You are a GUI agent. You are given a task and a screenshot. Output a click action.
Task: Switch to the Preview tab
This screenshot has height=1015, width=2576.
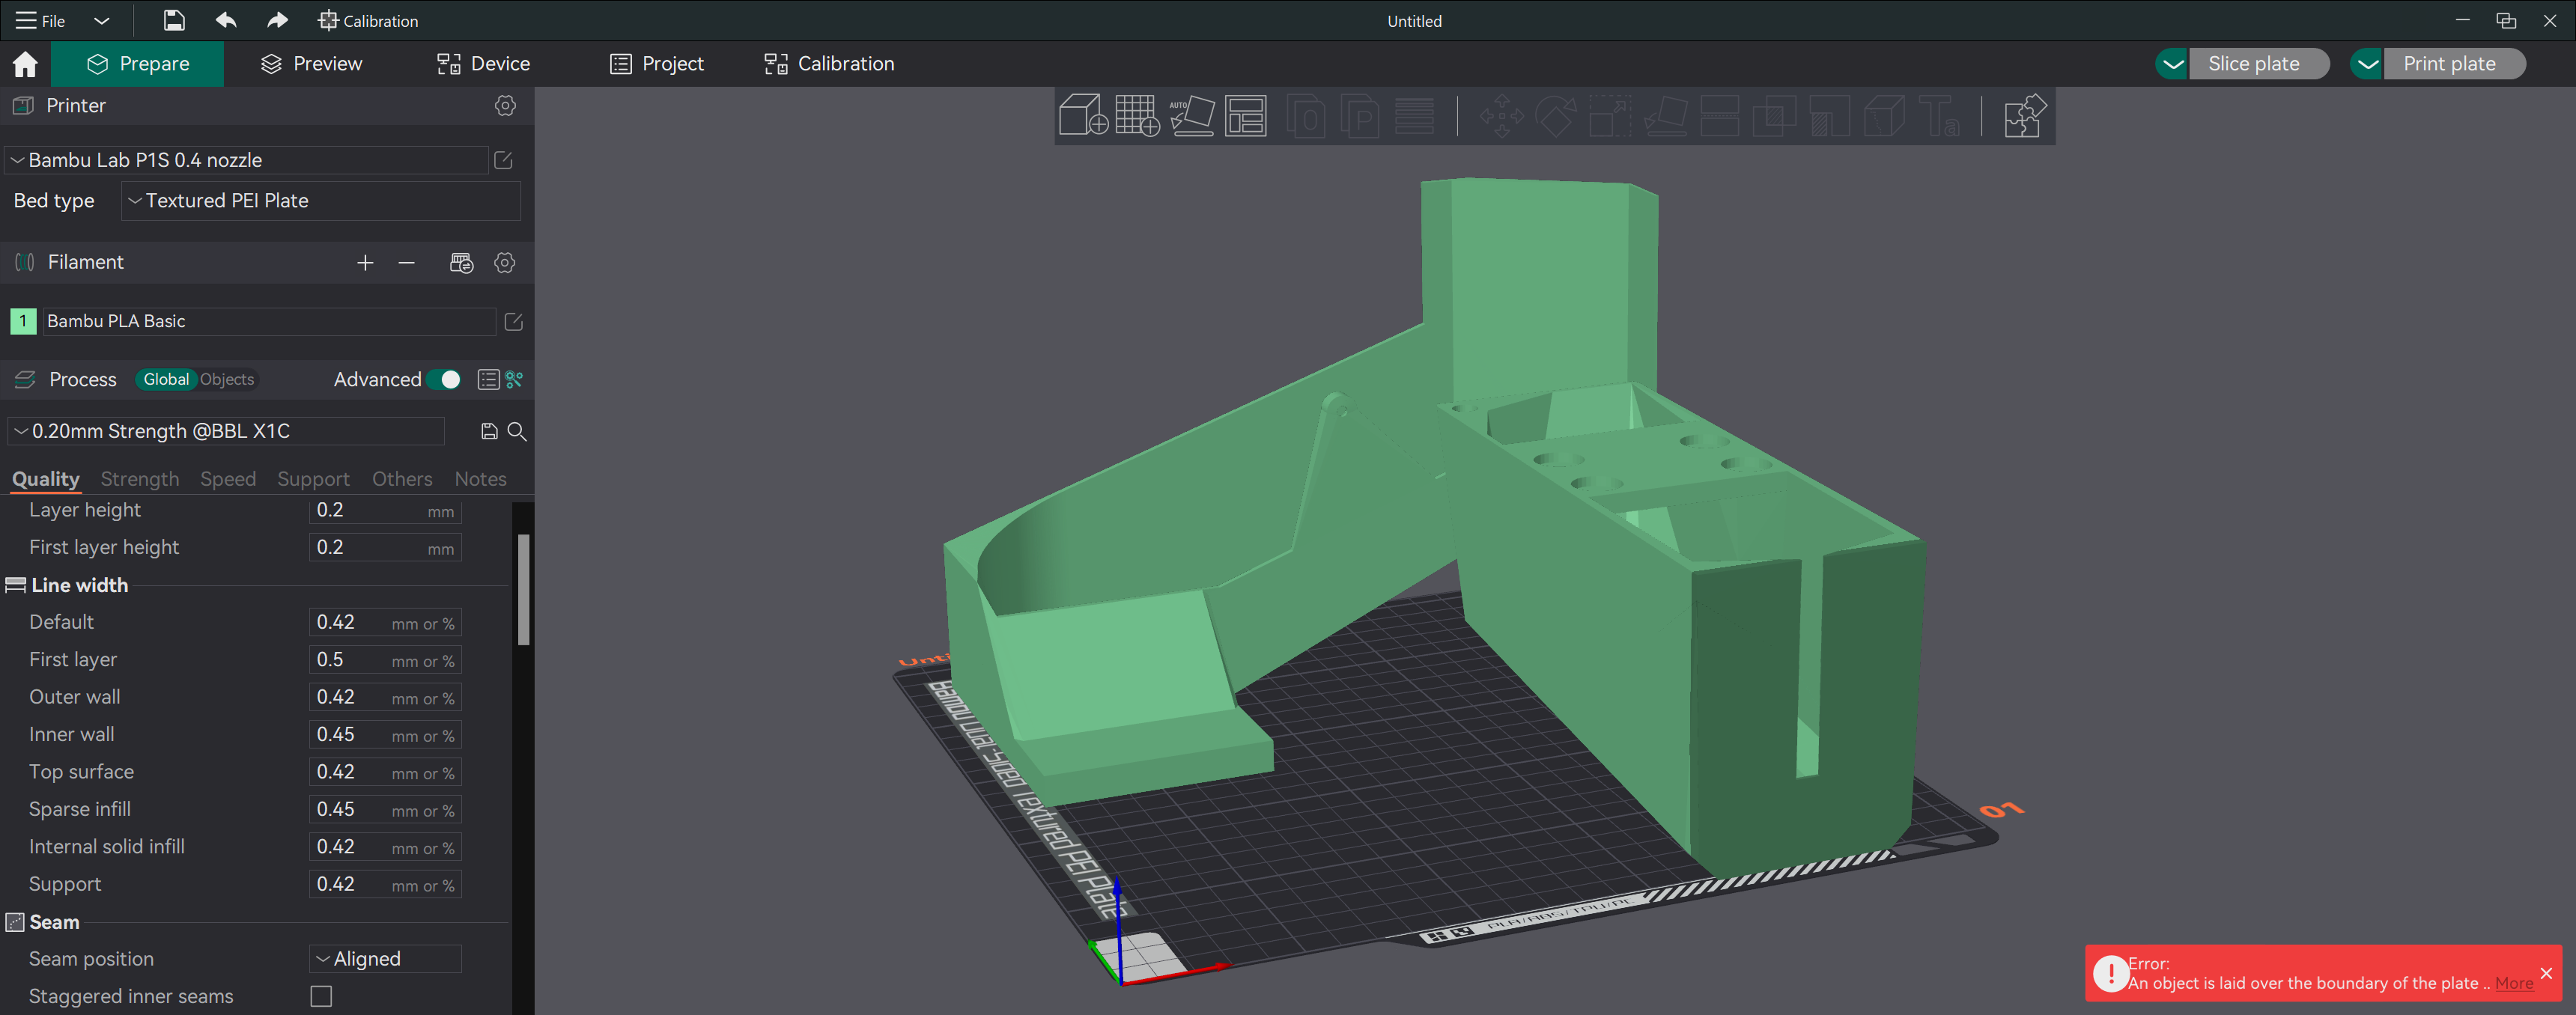(x=310, y=63)
